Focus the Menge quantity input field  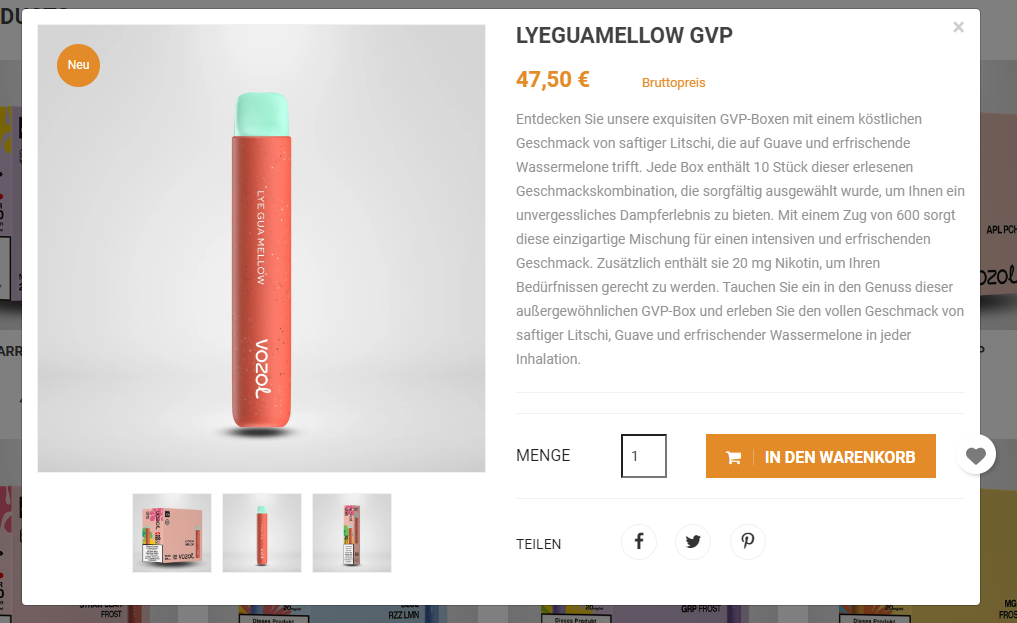click(643, 456)
